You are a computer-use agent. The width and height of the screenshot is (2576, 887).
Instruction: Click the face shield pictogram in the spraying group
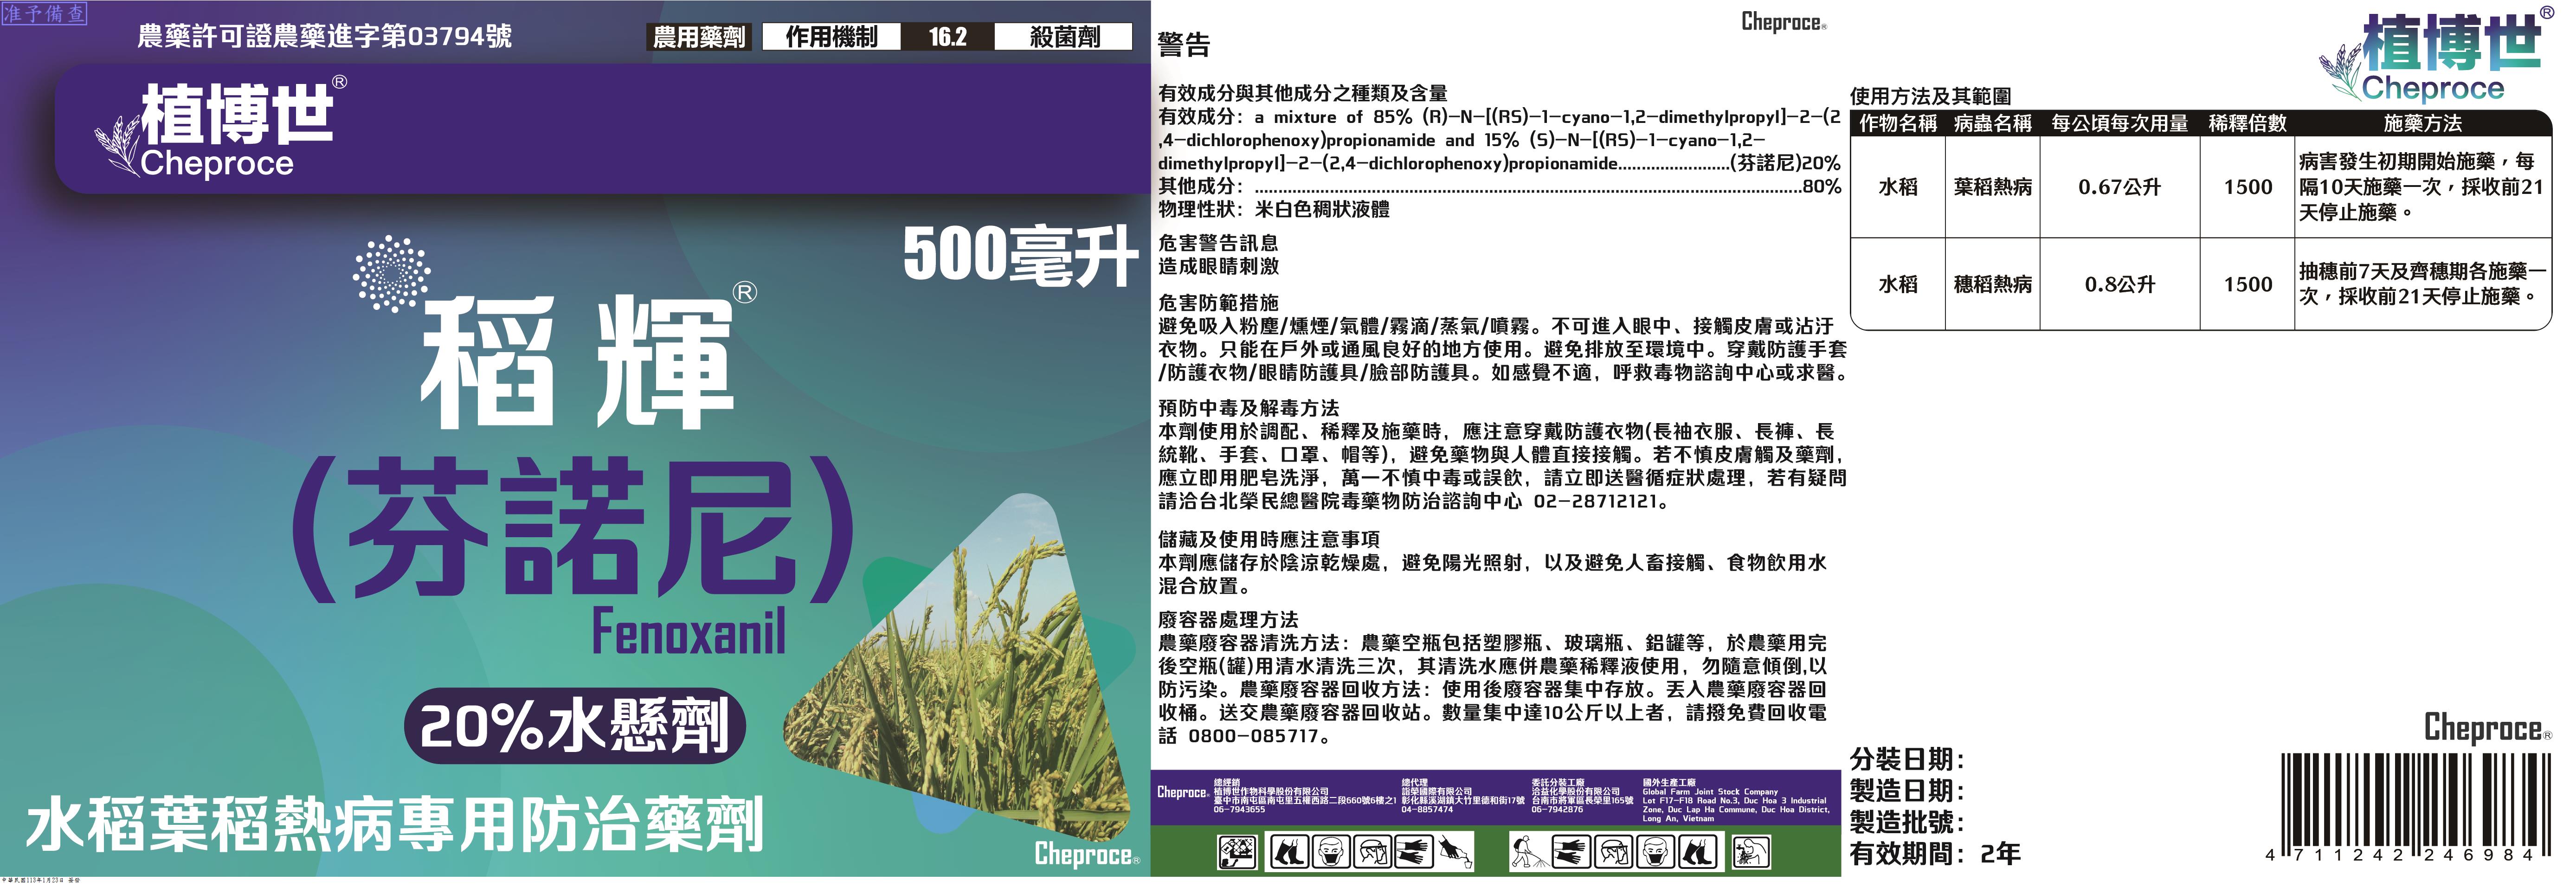1614,852
